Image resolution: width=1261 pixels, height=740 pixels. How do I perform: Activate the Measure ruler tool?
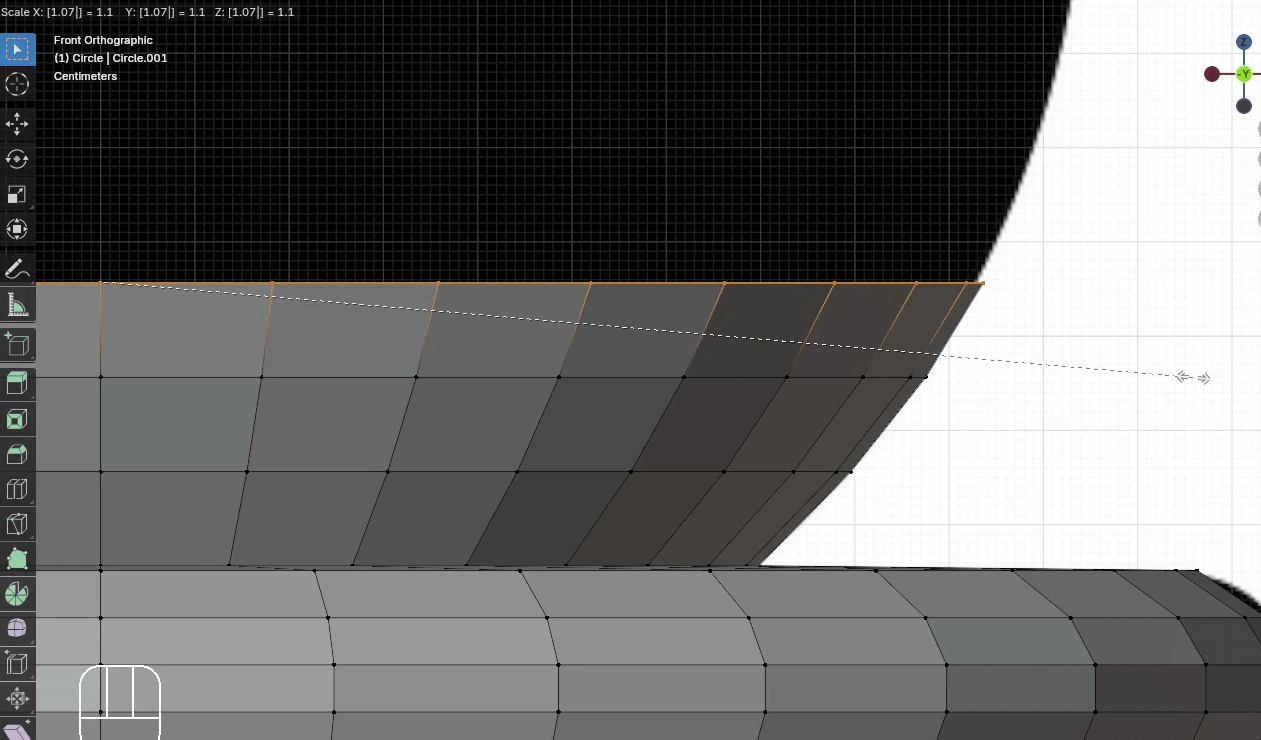pyautogui.click(x=17, y=304)
